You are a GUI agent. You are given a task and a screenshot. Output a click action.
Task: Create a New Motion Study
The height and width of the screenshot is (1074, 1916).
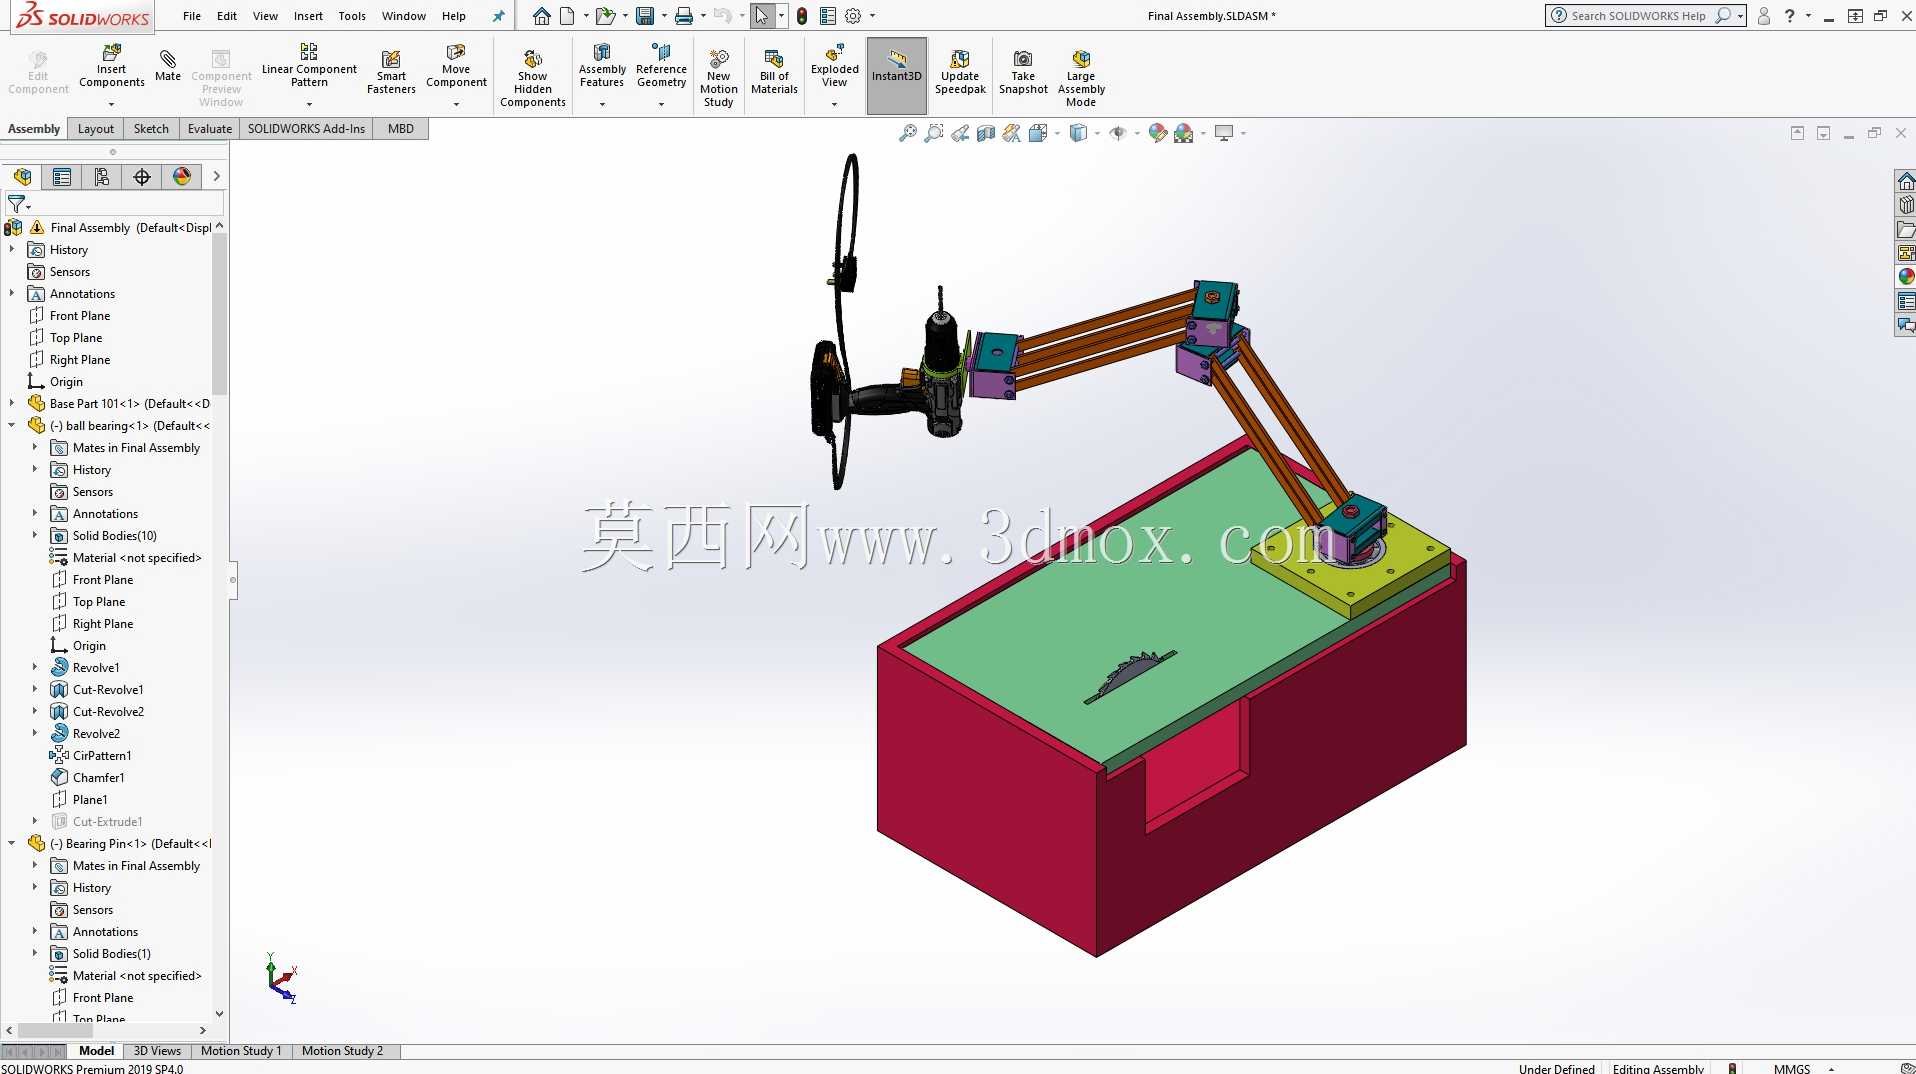718,78
